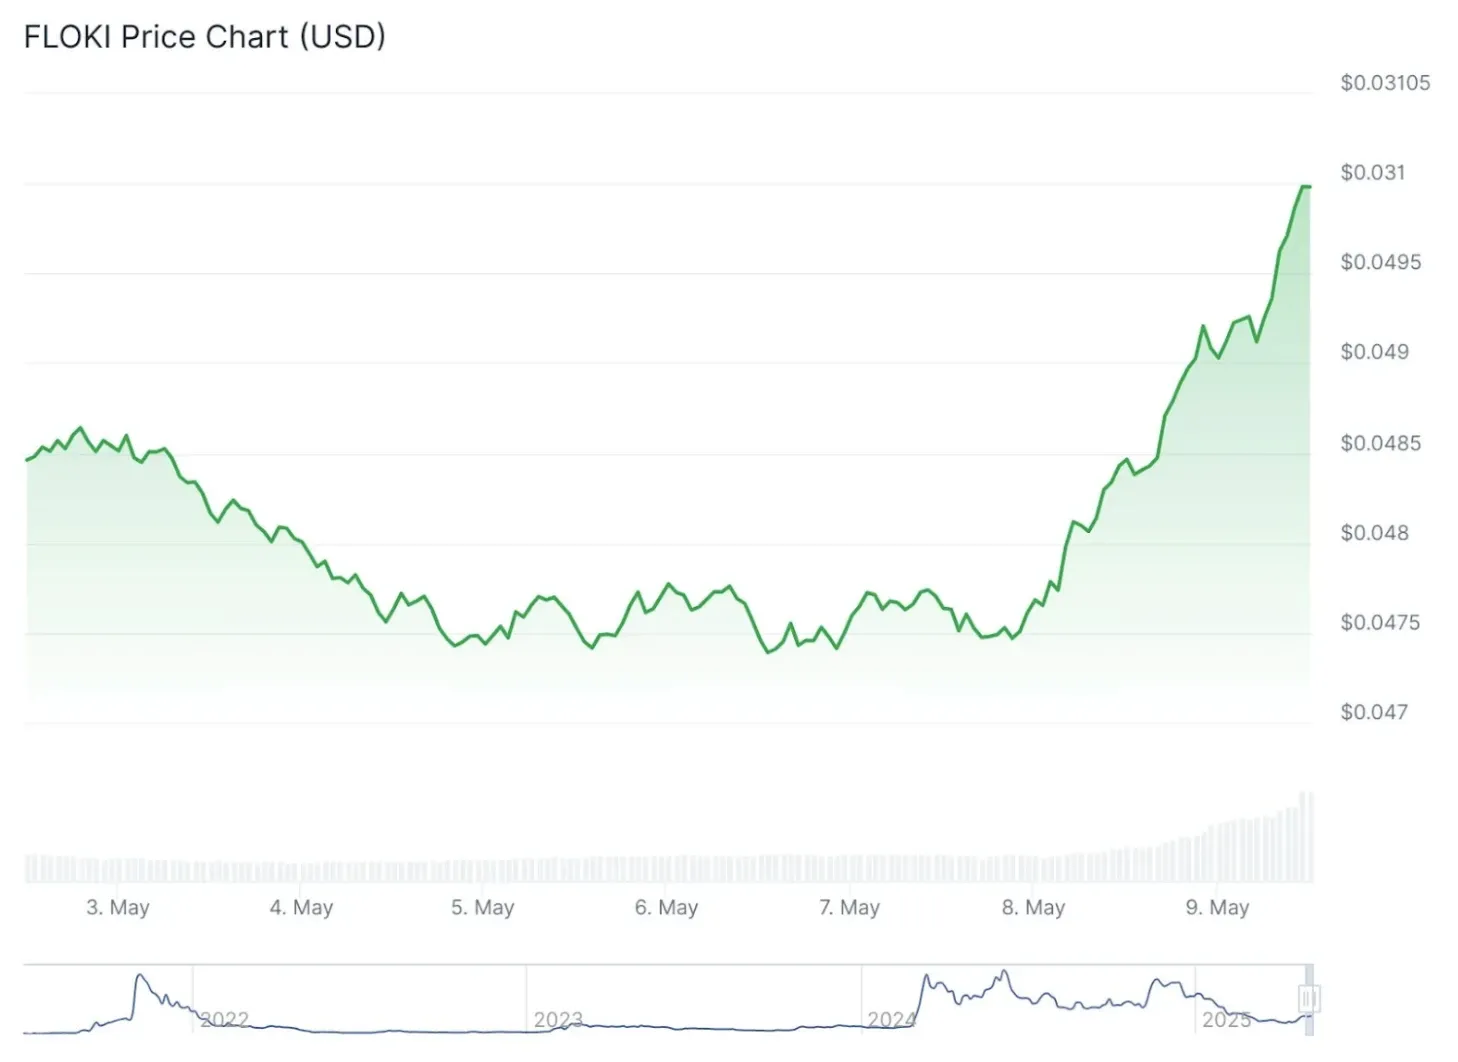
Task: Click the 8. May axis label
Action: pos(1033,908)
